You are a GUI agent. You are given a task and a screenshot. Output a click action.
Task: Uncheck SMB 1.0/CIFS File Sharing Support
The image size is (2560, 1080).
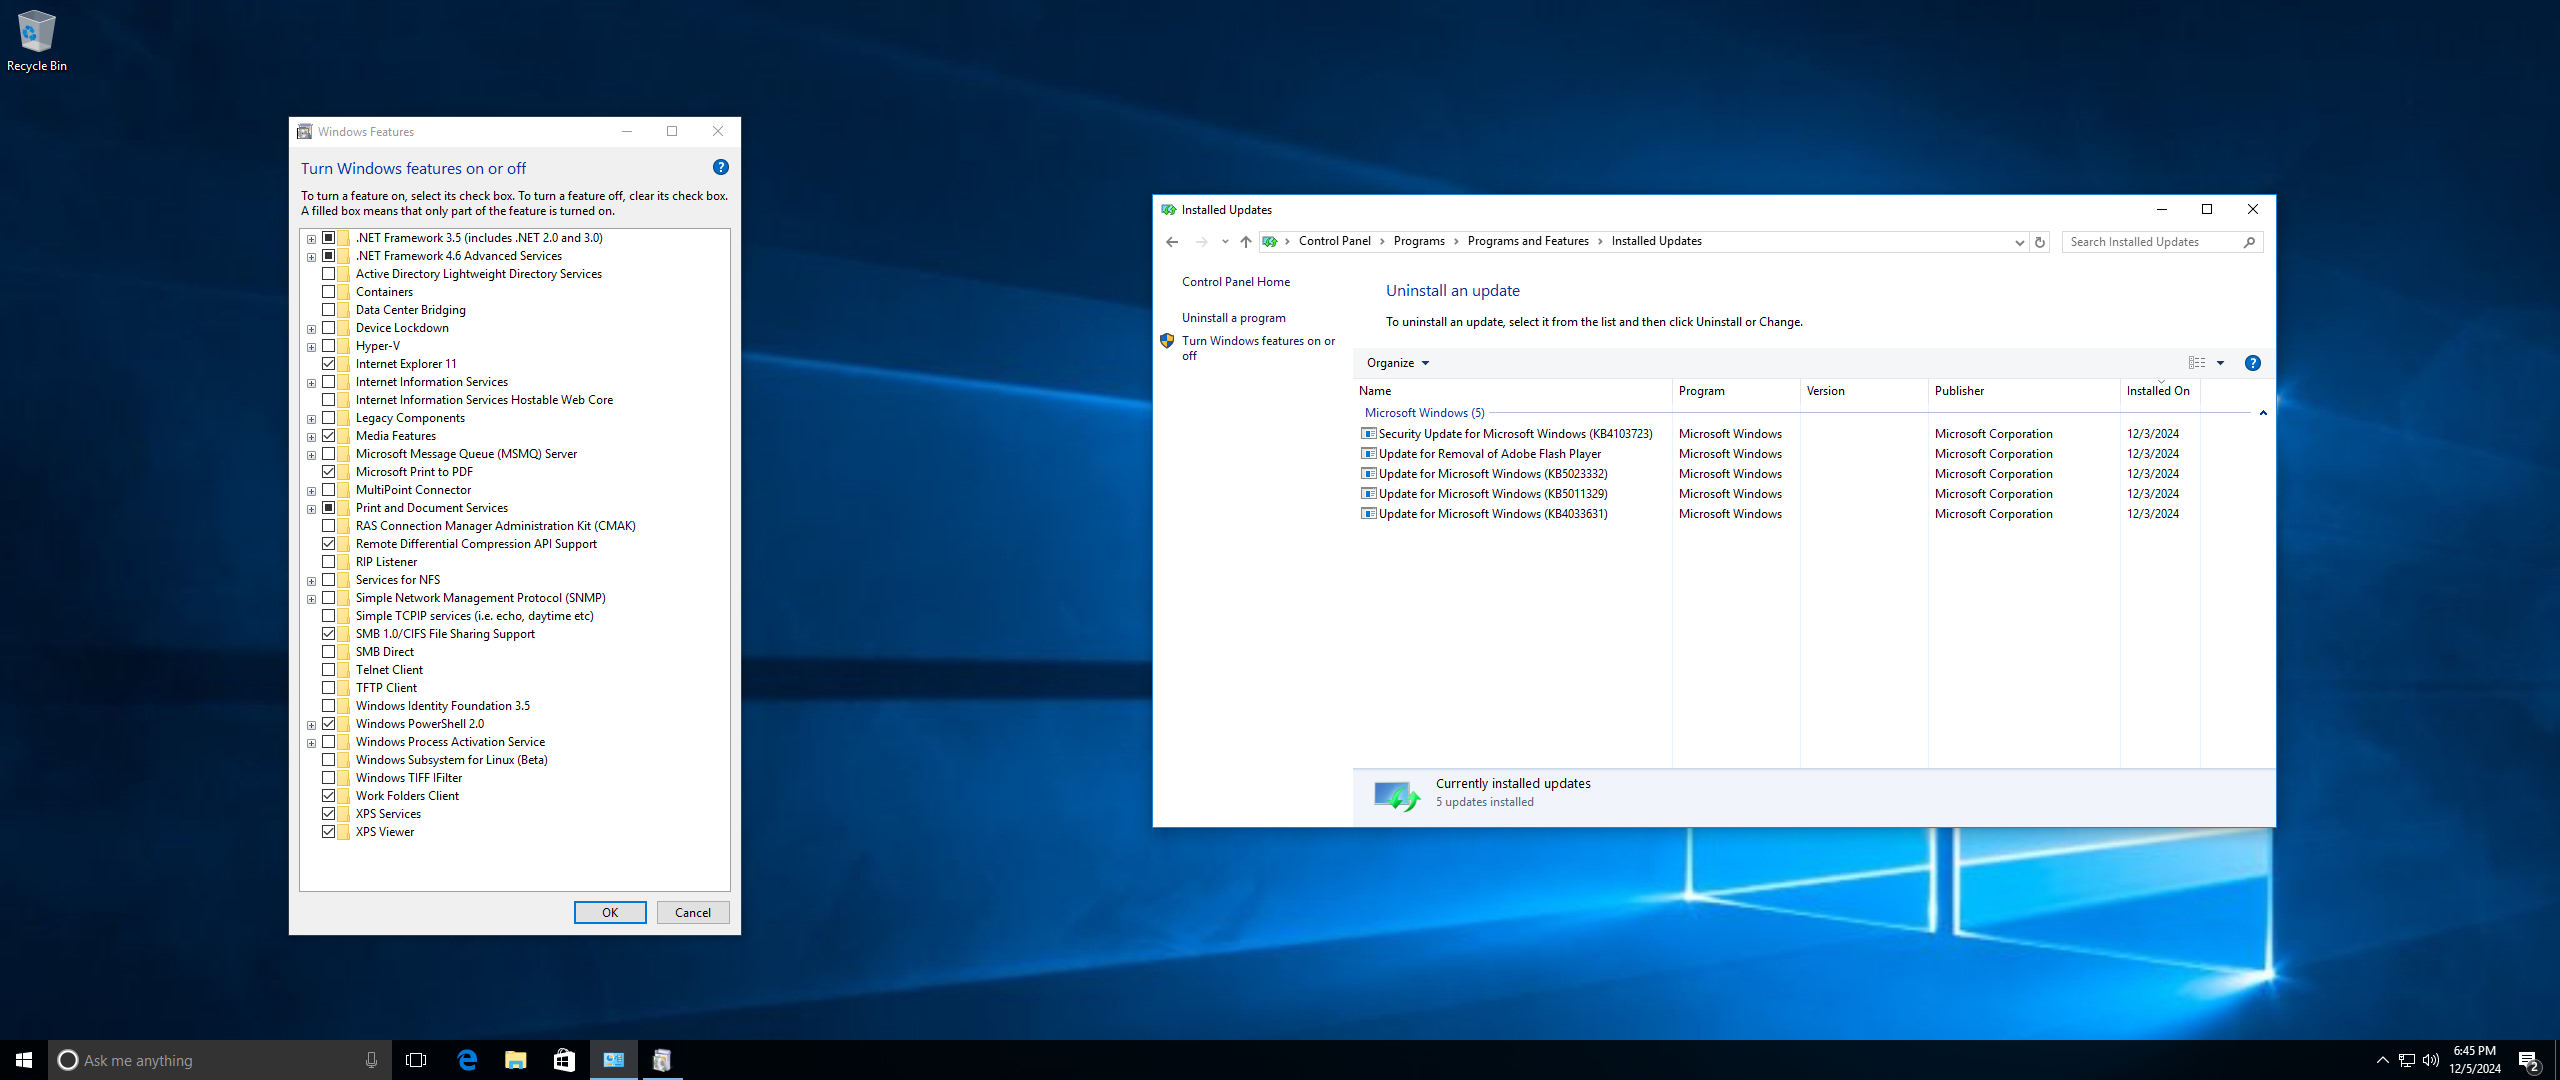point(328,634)
